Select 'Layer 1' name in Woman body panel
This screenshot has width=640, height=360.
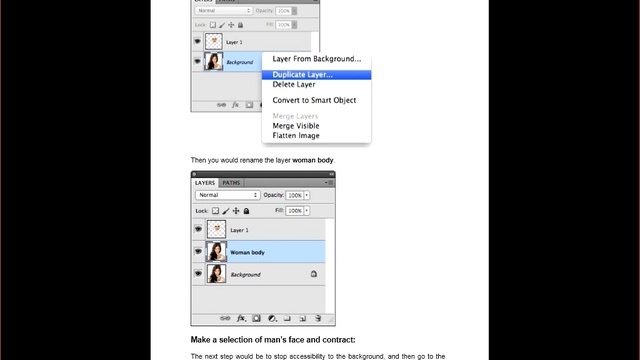click(x=239, y=230)
